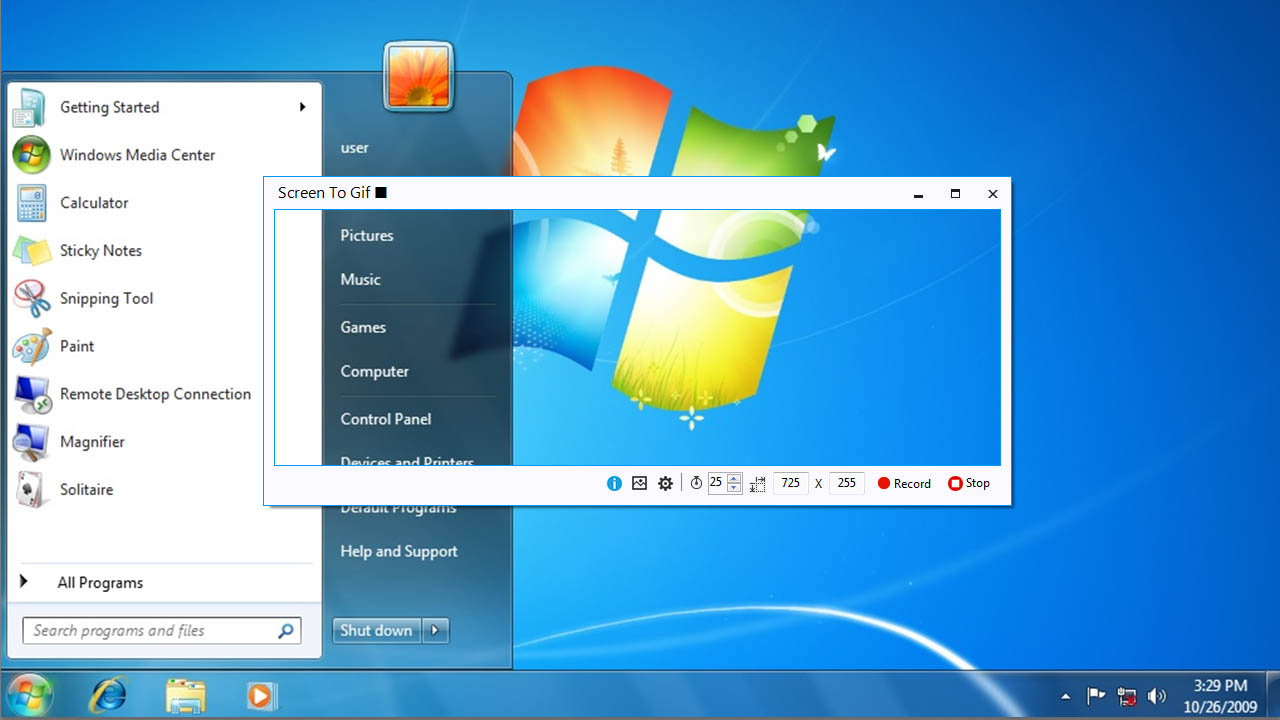The image size is (1280, 720).
Task: Open Action Center flag icon
Action: pos(1096,696)
